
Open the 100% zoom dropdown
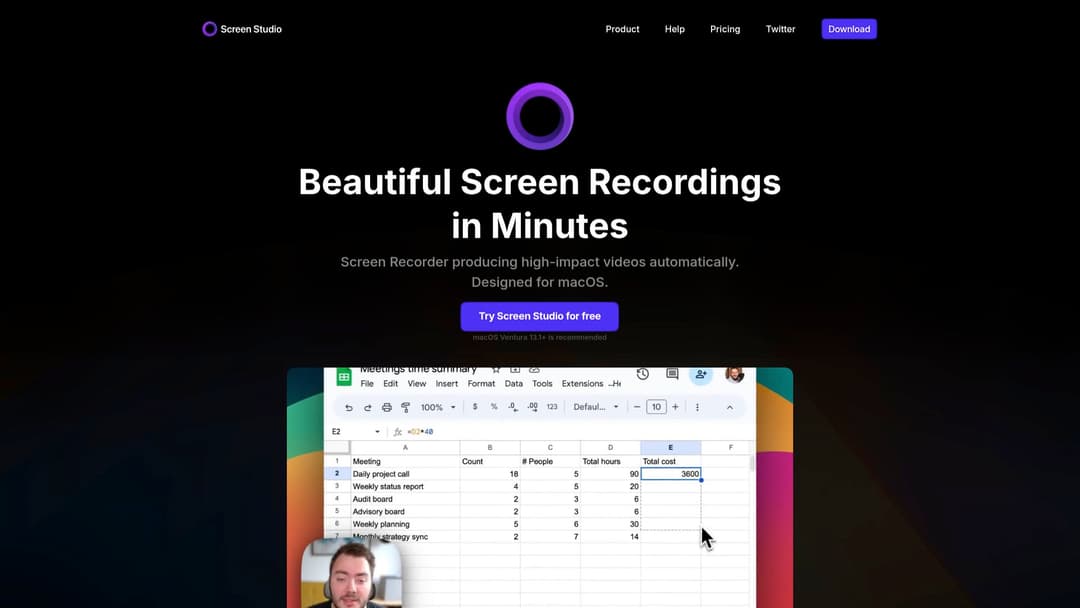[x=438, y=407]
